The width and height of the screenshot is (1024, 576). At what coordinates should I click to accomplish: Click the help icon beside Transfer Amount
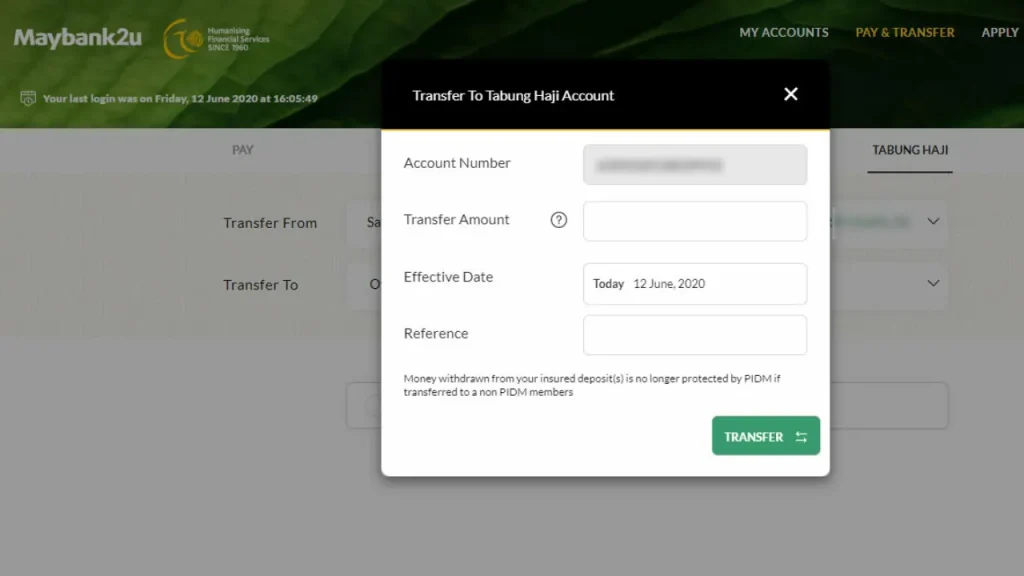tap(559, 220)
